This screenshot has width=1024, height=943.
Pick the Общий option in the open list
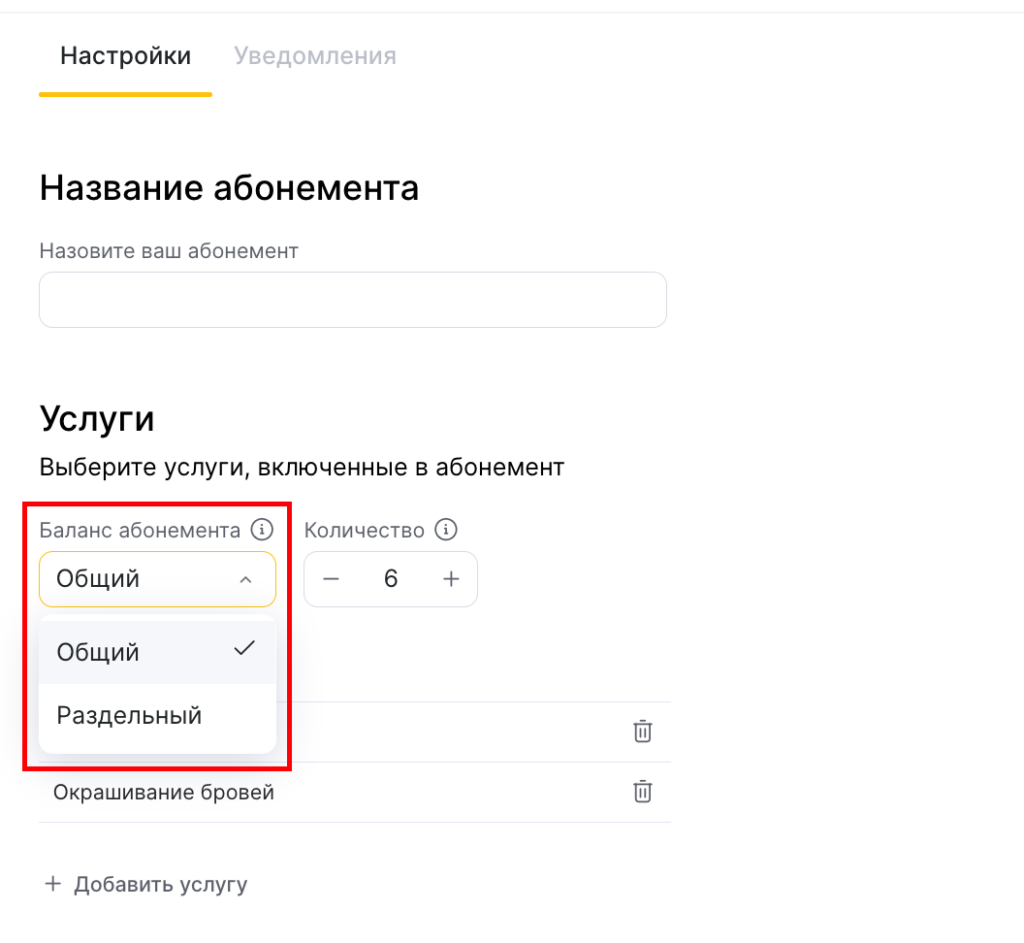pos(98,652)
